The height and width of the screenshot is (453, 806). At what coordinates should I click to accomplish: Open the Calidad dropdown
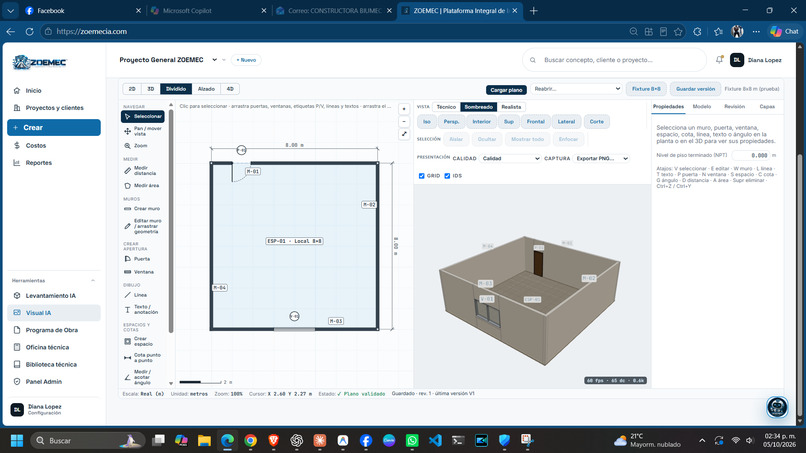(x=510, y=158)
